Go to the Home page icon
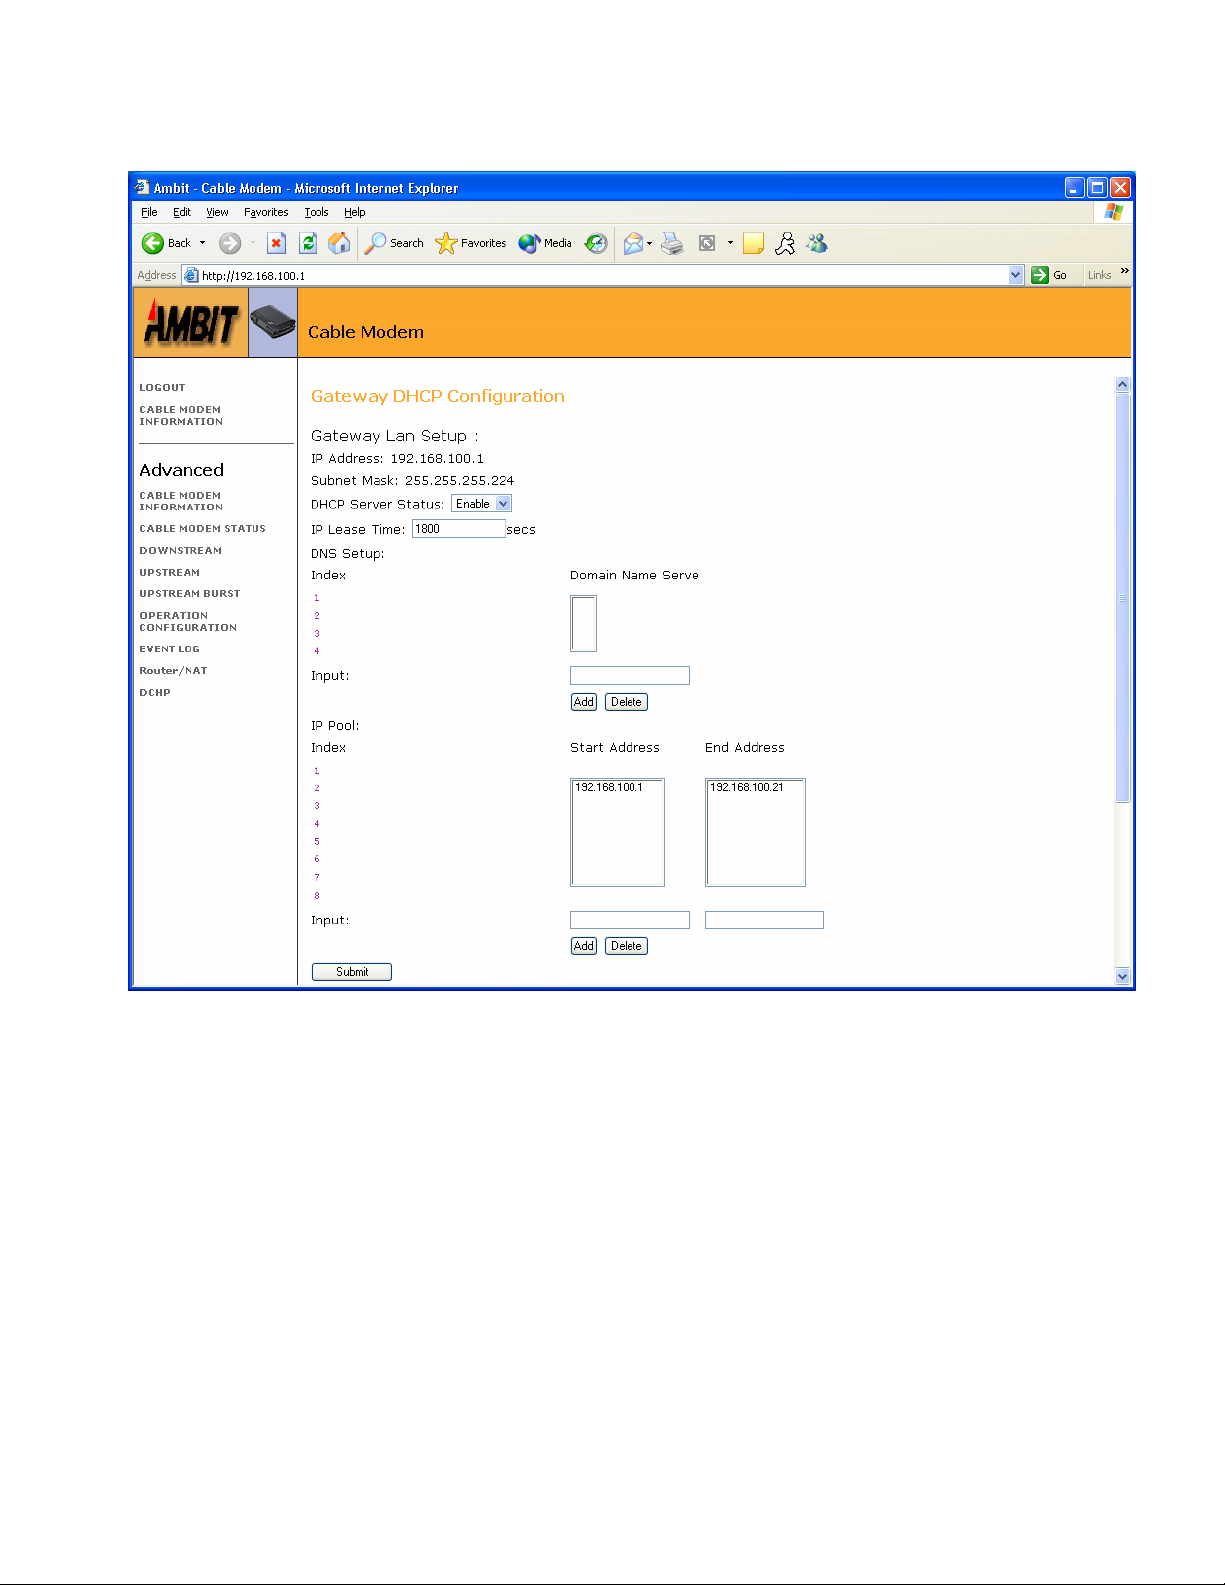Viewport: 1225px width, 1585px height. pos(339,243)
